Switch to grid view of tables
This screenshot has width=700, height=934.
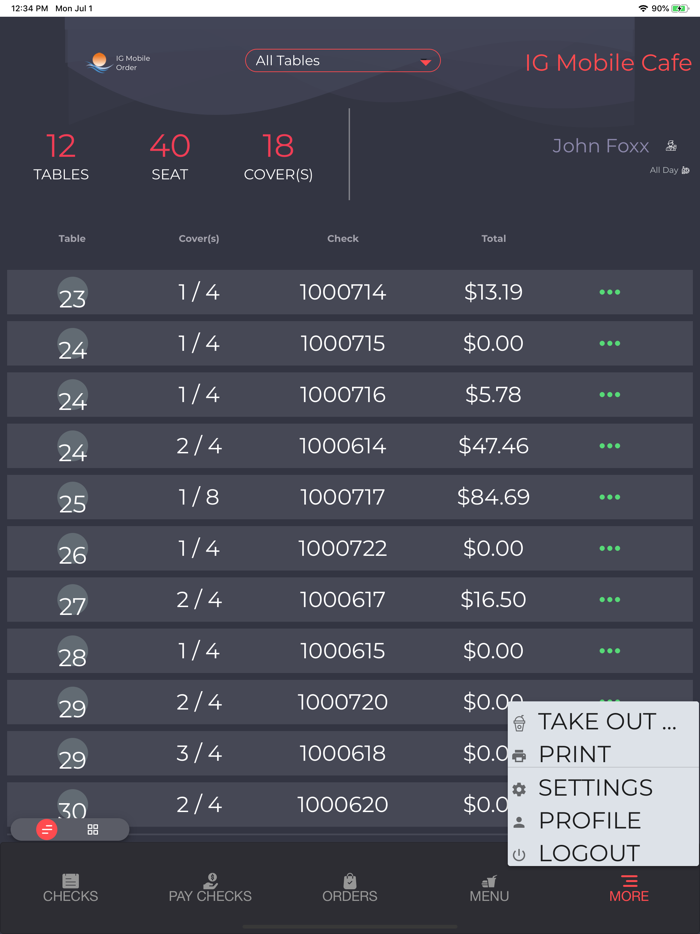pos(95,829)
